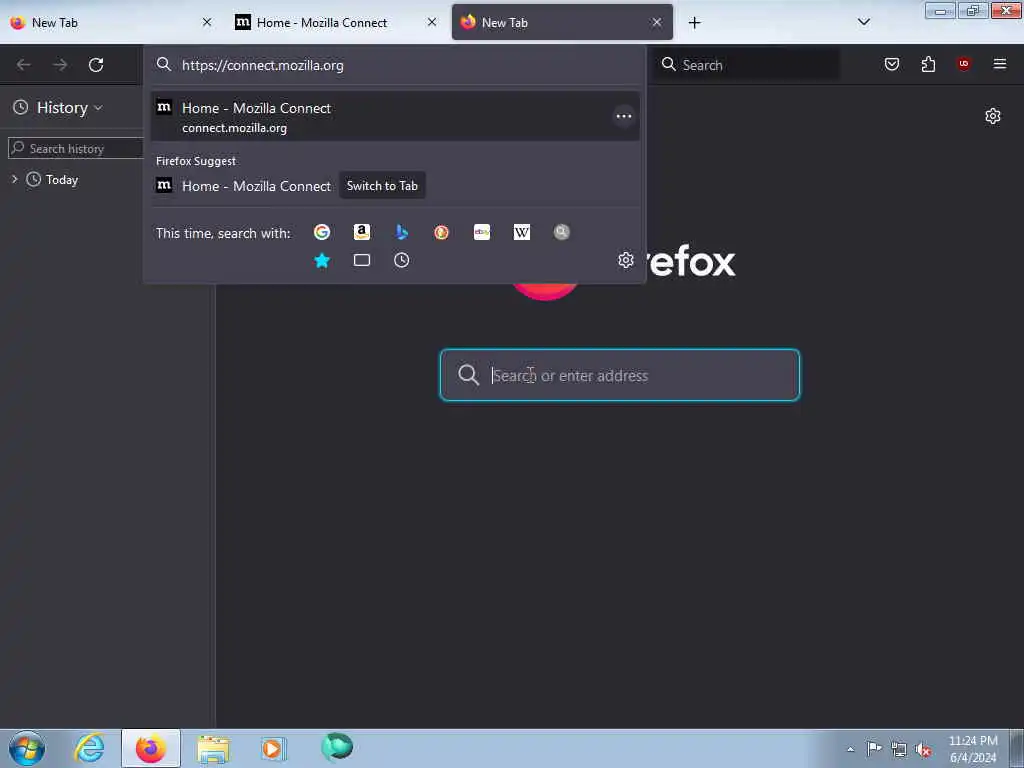Open the muted volume tray icon
Viewport: 1024px width, 768px height.
click(x=923, y=750)
